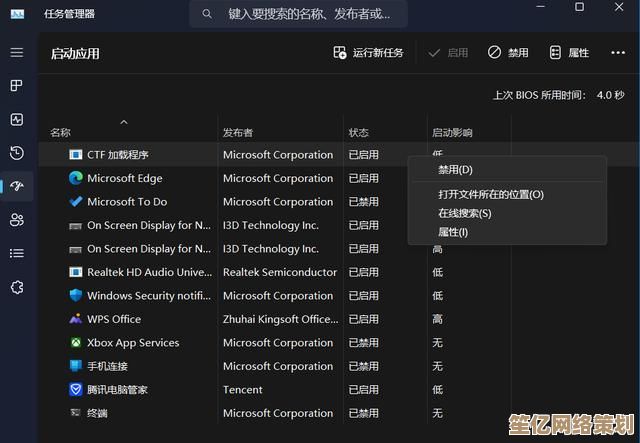Image resolution: width=640 pixels, height=443 pixels.
Task: Select 打开文件所在的位置(O) from context menu
Action: click(x=490, y=194)
